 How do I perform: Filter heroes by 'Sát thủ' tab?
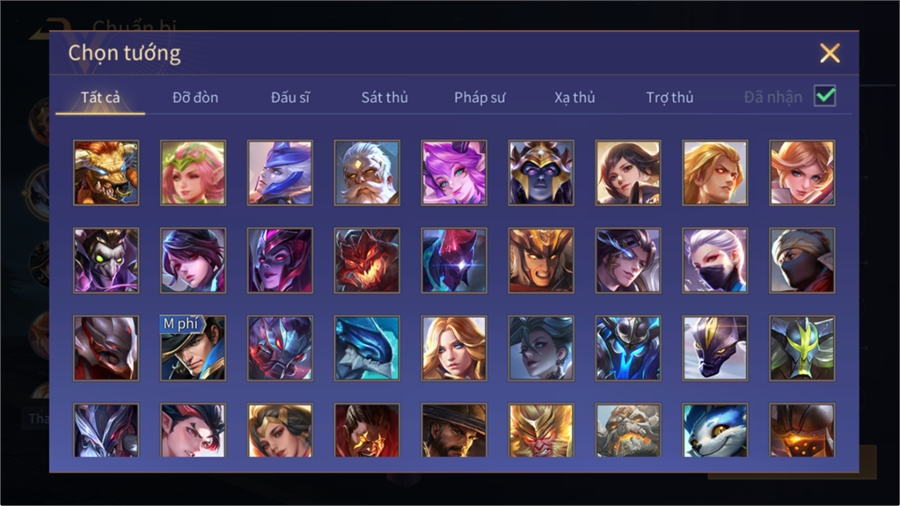tap(385, 98)
